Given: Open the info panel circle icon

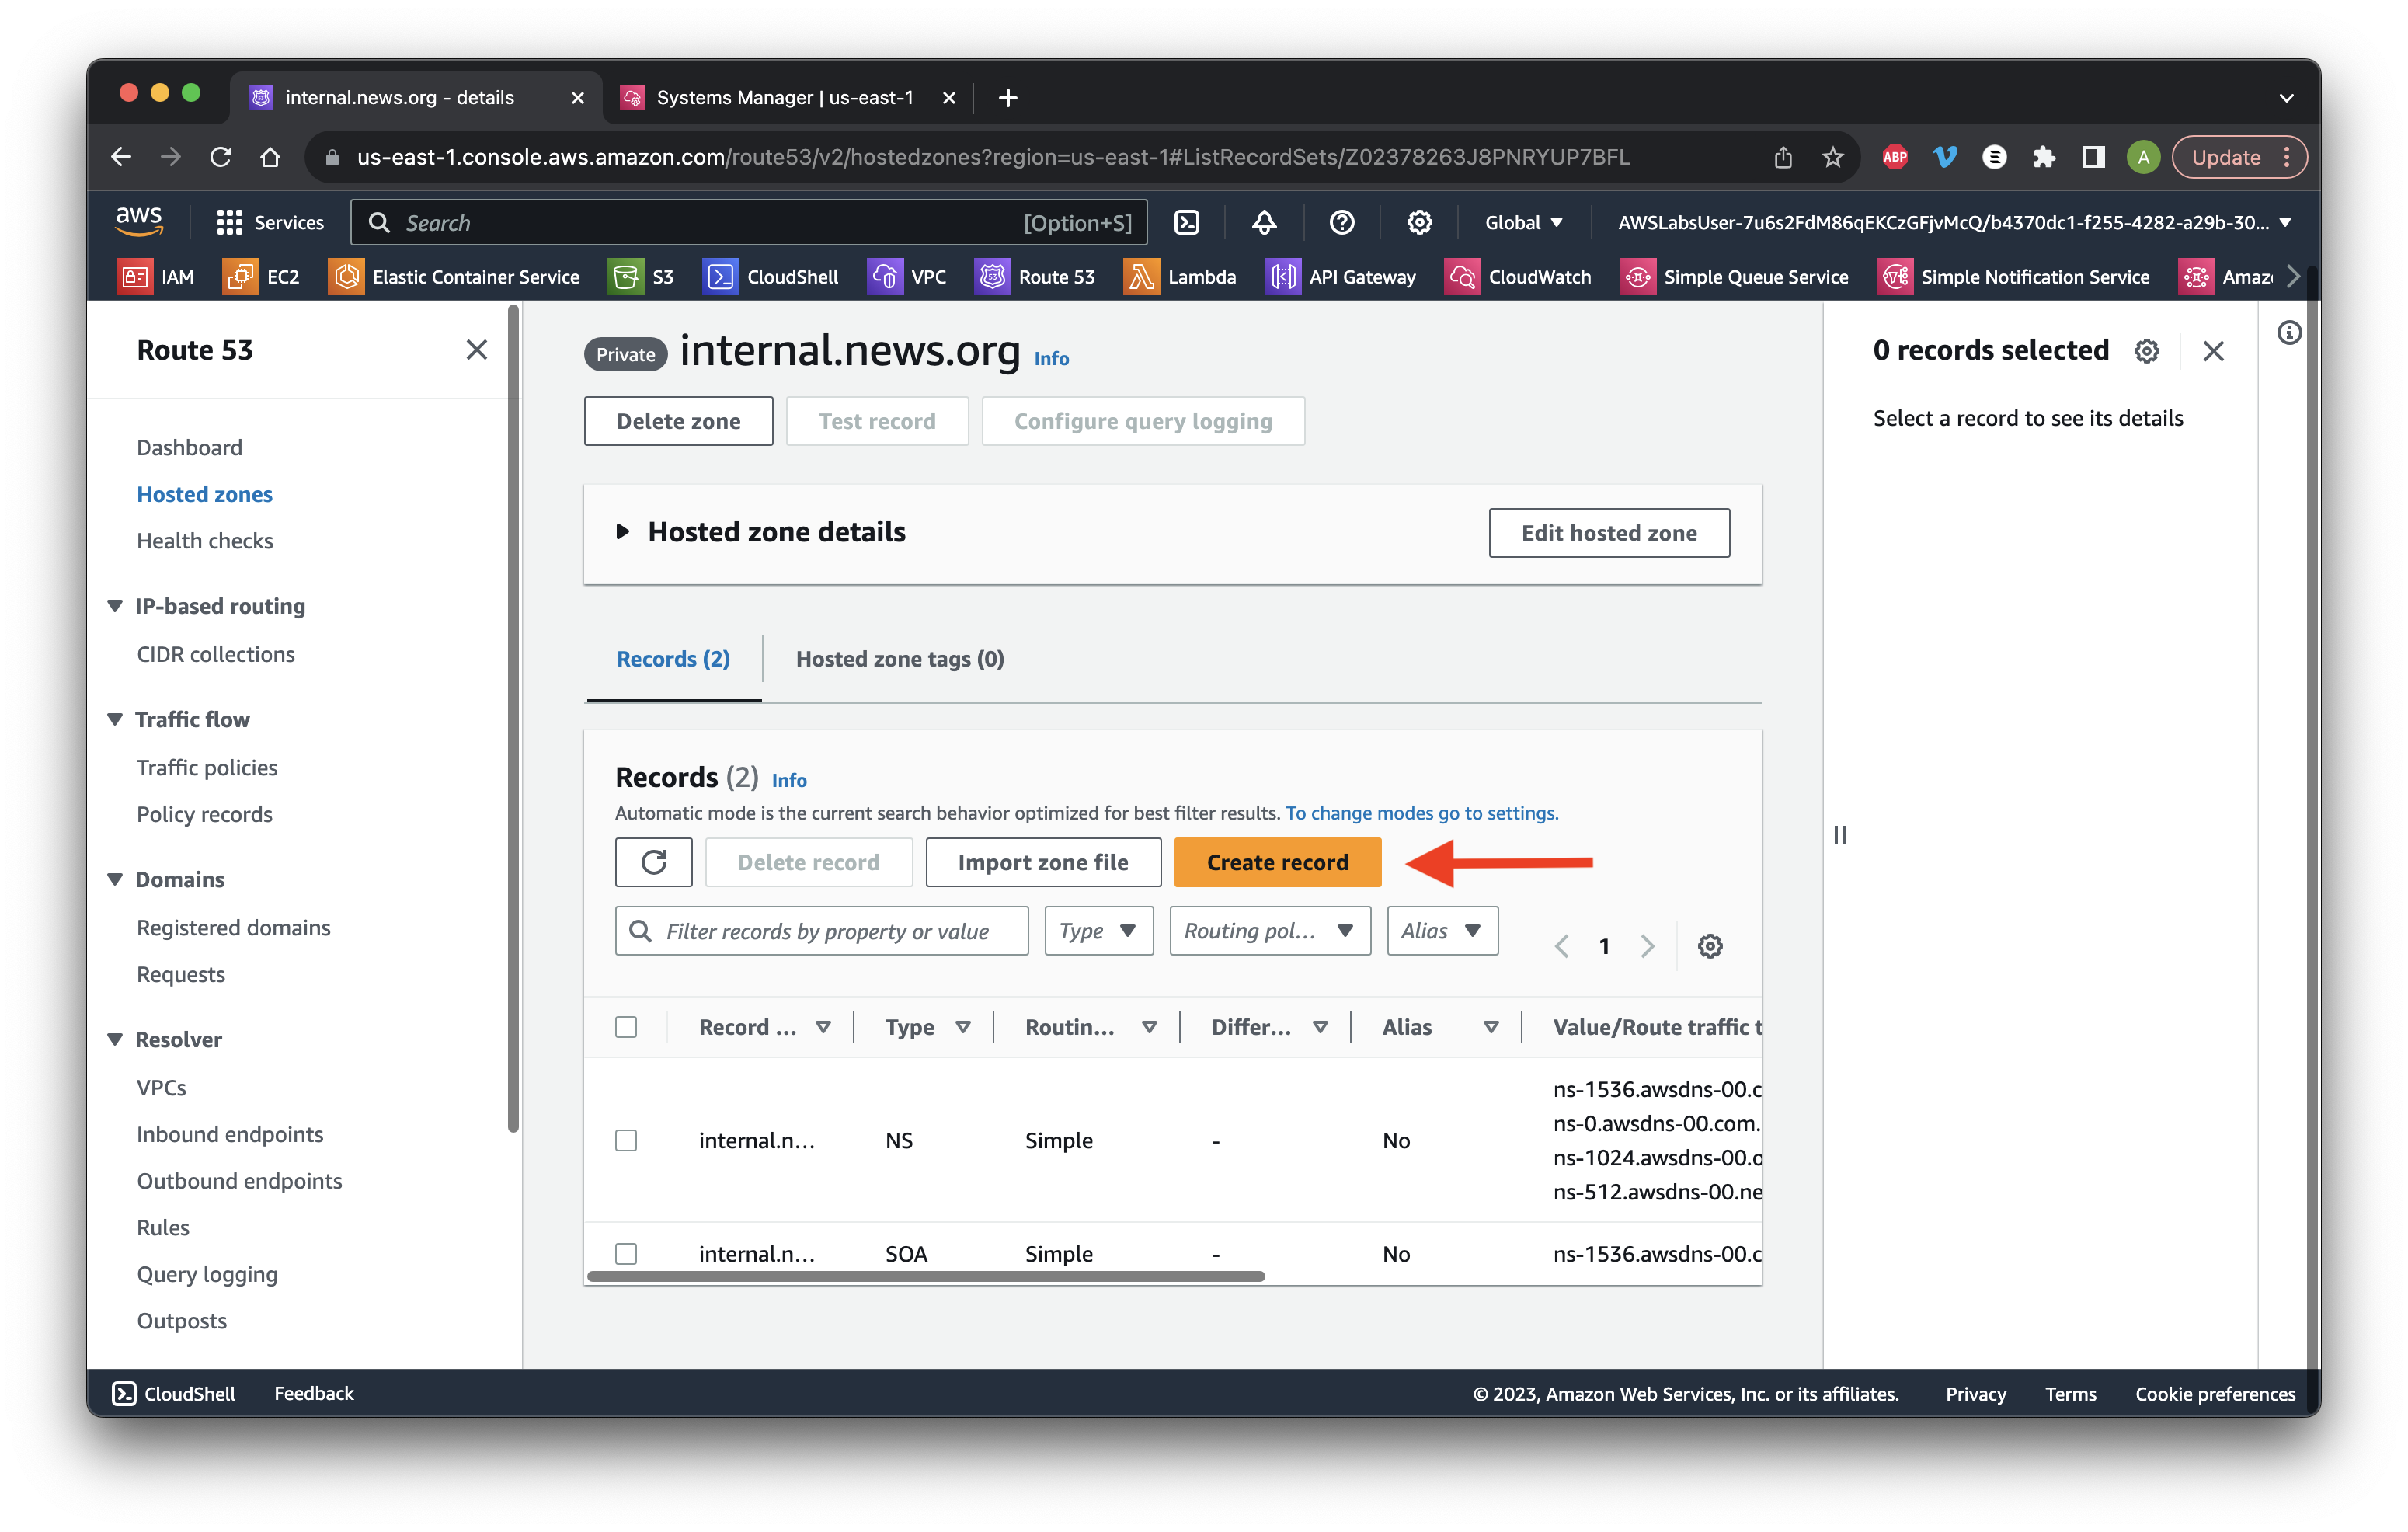Looking at the screenshot, I should [2289, 333].
